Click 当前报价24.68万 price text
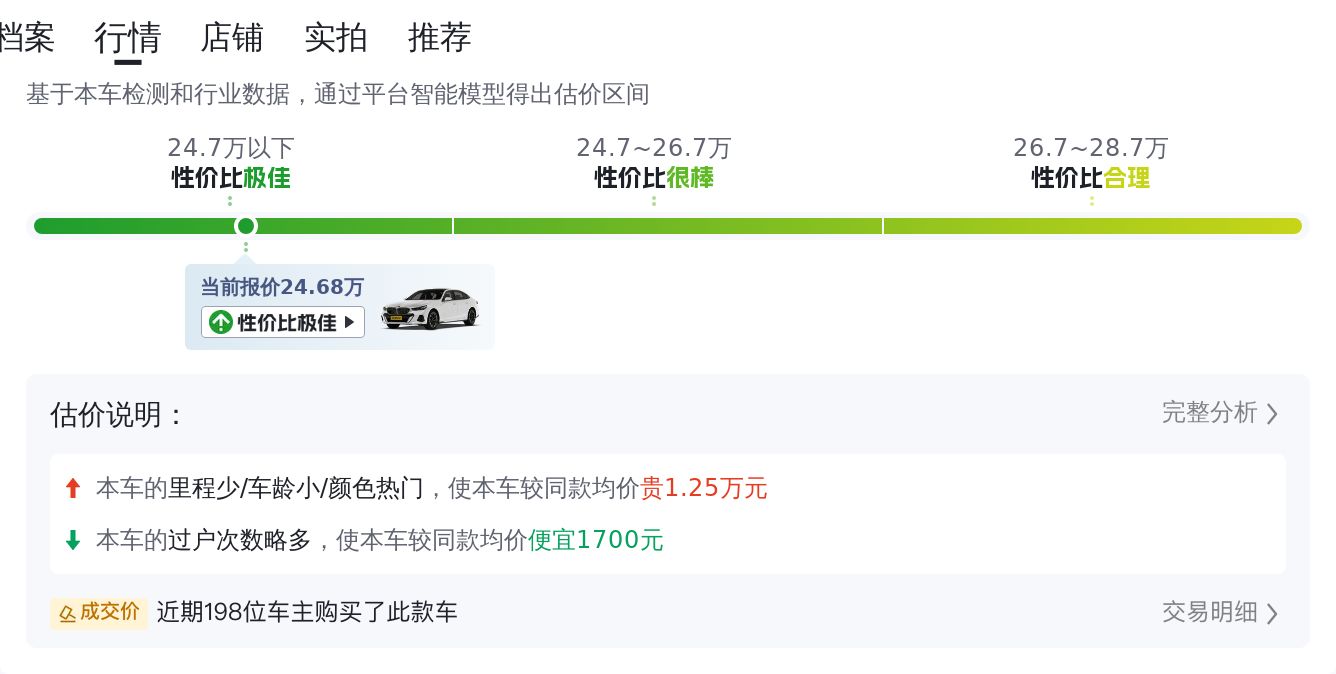 point(282,288)
